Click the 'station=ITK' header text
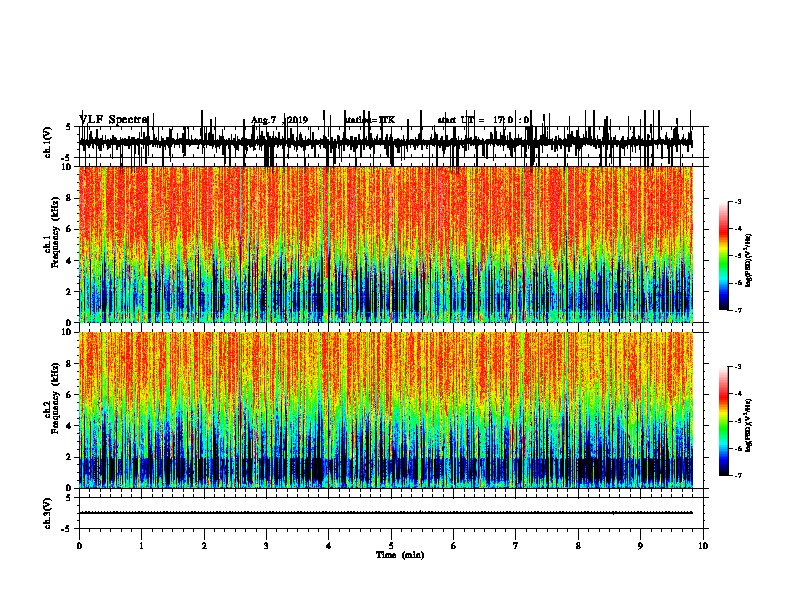The width and height of the screenshot is (792, 612). pos(370,120)
